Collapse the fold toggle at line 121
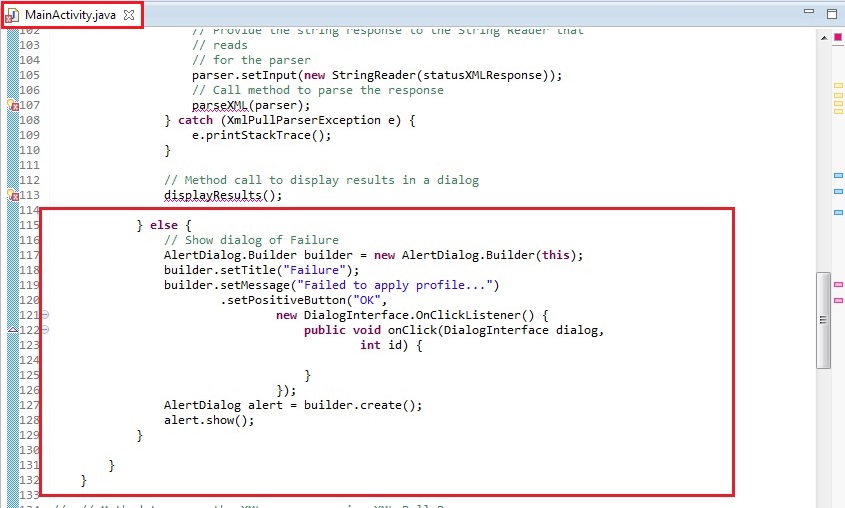The image size is (845, 508). (x=45, y=315)
